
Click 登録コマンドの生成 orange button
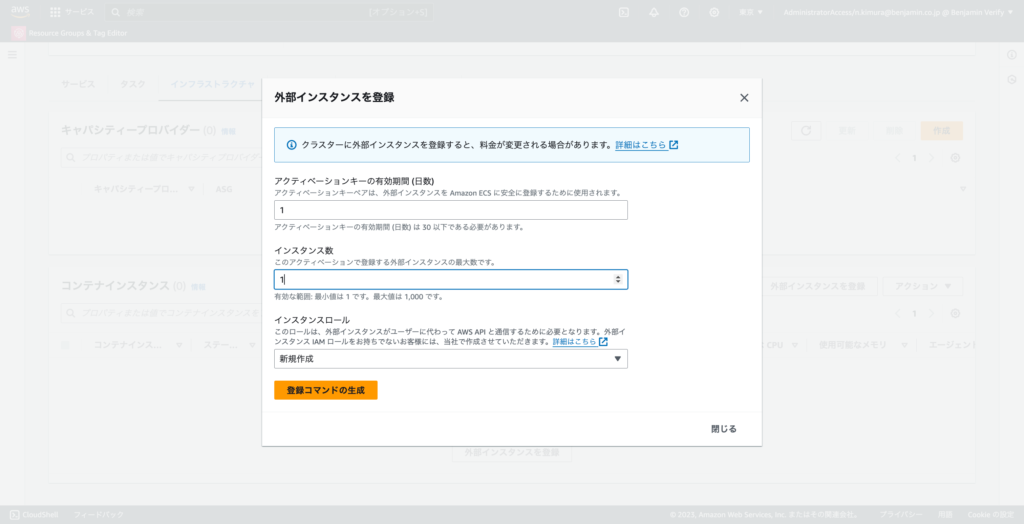tap(326, 390)
